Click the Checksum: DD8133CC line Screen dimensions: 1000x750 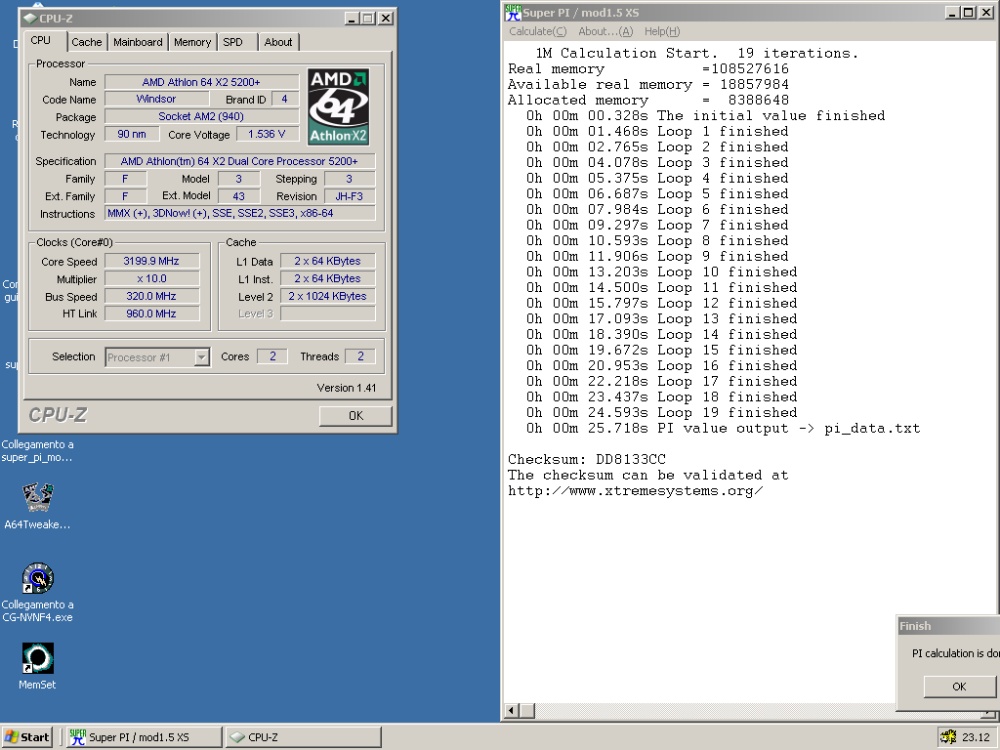click(x=587, y=459)
